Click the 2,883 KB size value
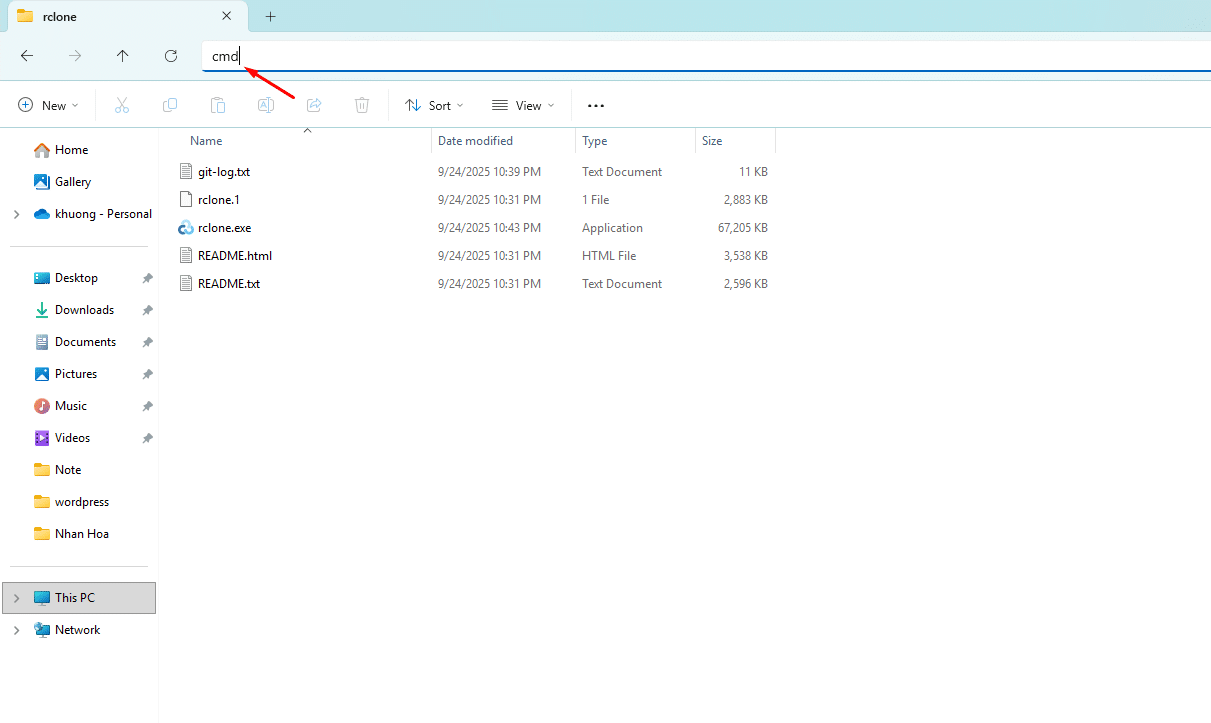This screenshot has width=1211, height=723. tap(746, 200)
